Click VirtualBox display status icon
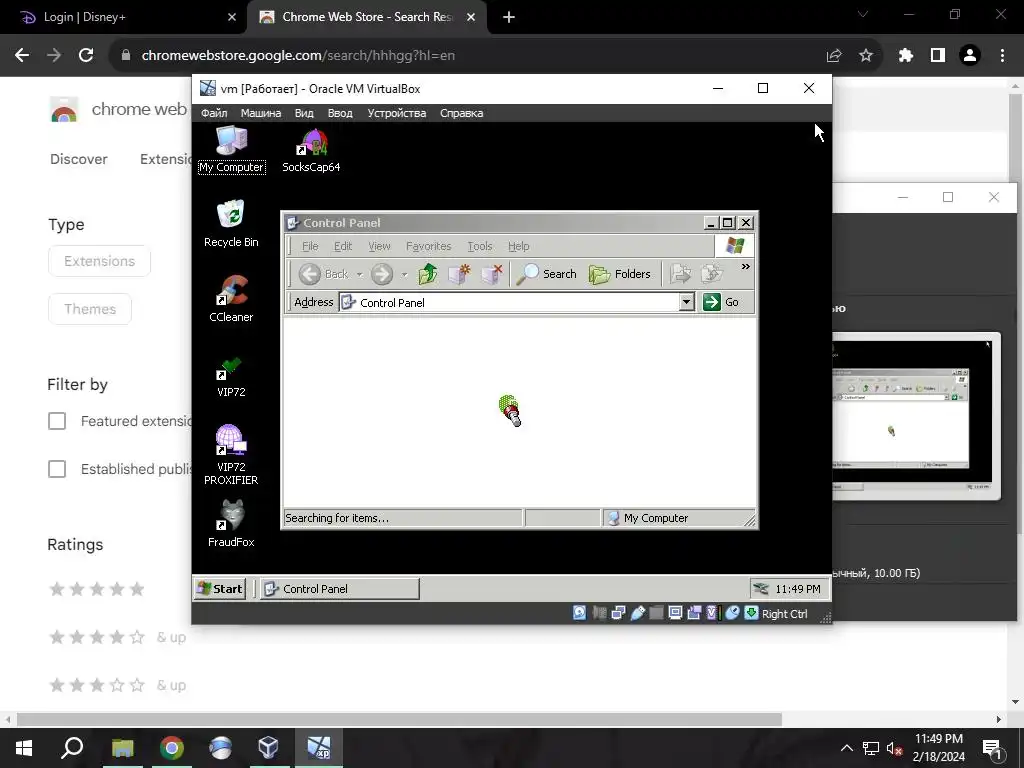Screen dimensions: 1024x768 pos(676,613)
